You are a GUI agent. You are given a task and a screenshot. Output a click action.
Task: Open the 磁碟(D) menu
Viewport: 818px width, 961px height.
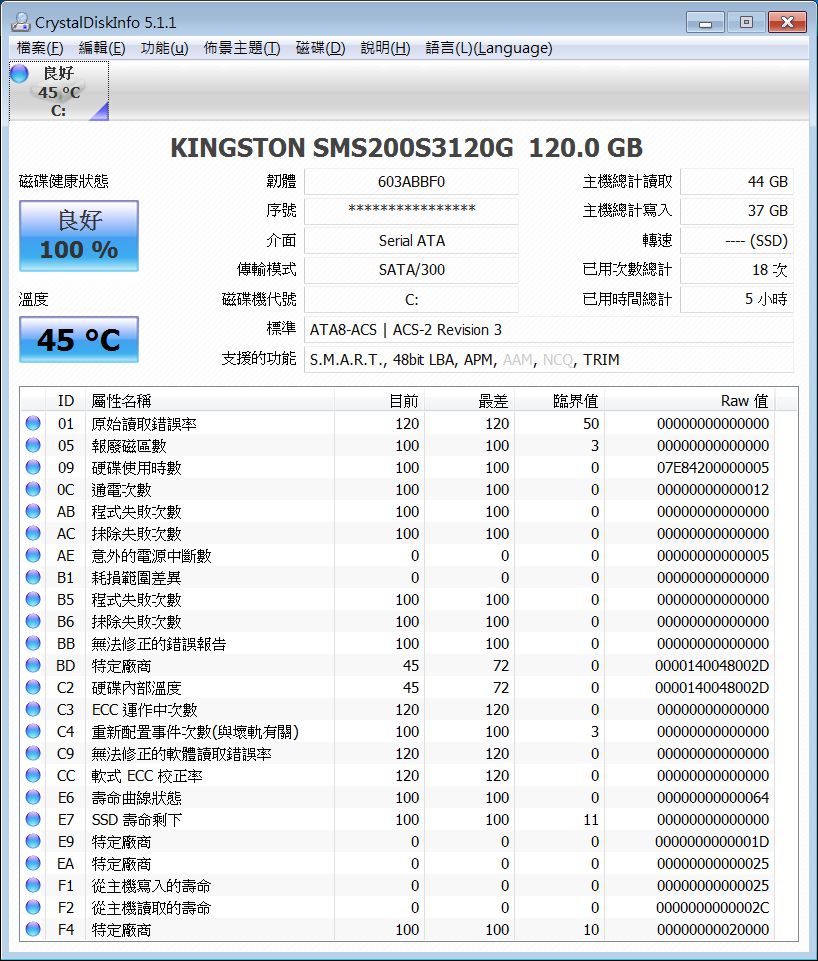320,48
